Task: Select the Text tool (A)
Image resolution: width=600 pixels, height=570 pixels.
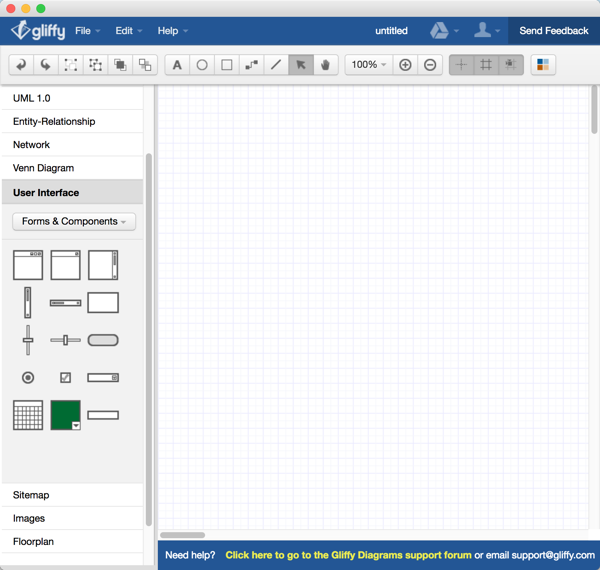Action: pyautogui.click(x=177, y=65)
